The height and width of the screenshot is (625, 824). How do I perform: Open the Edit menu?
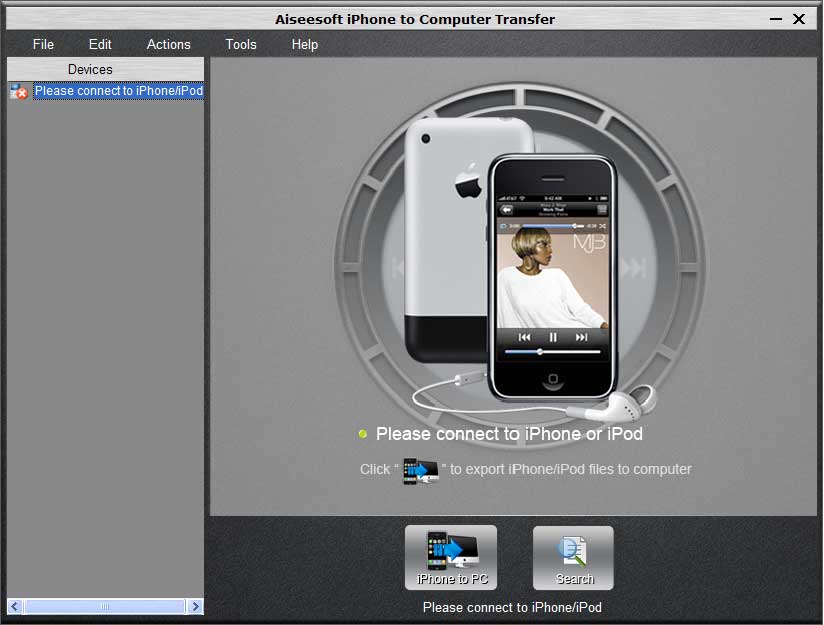pos(100,44)
